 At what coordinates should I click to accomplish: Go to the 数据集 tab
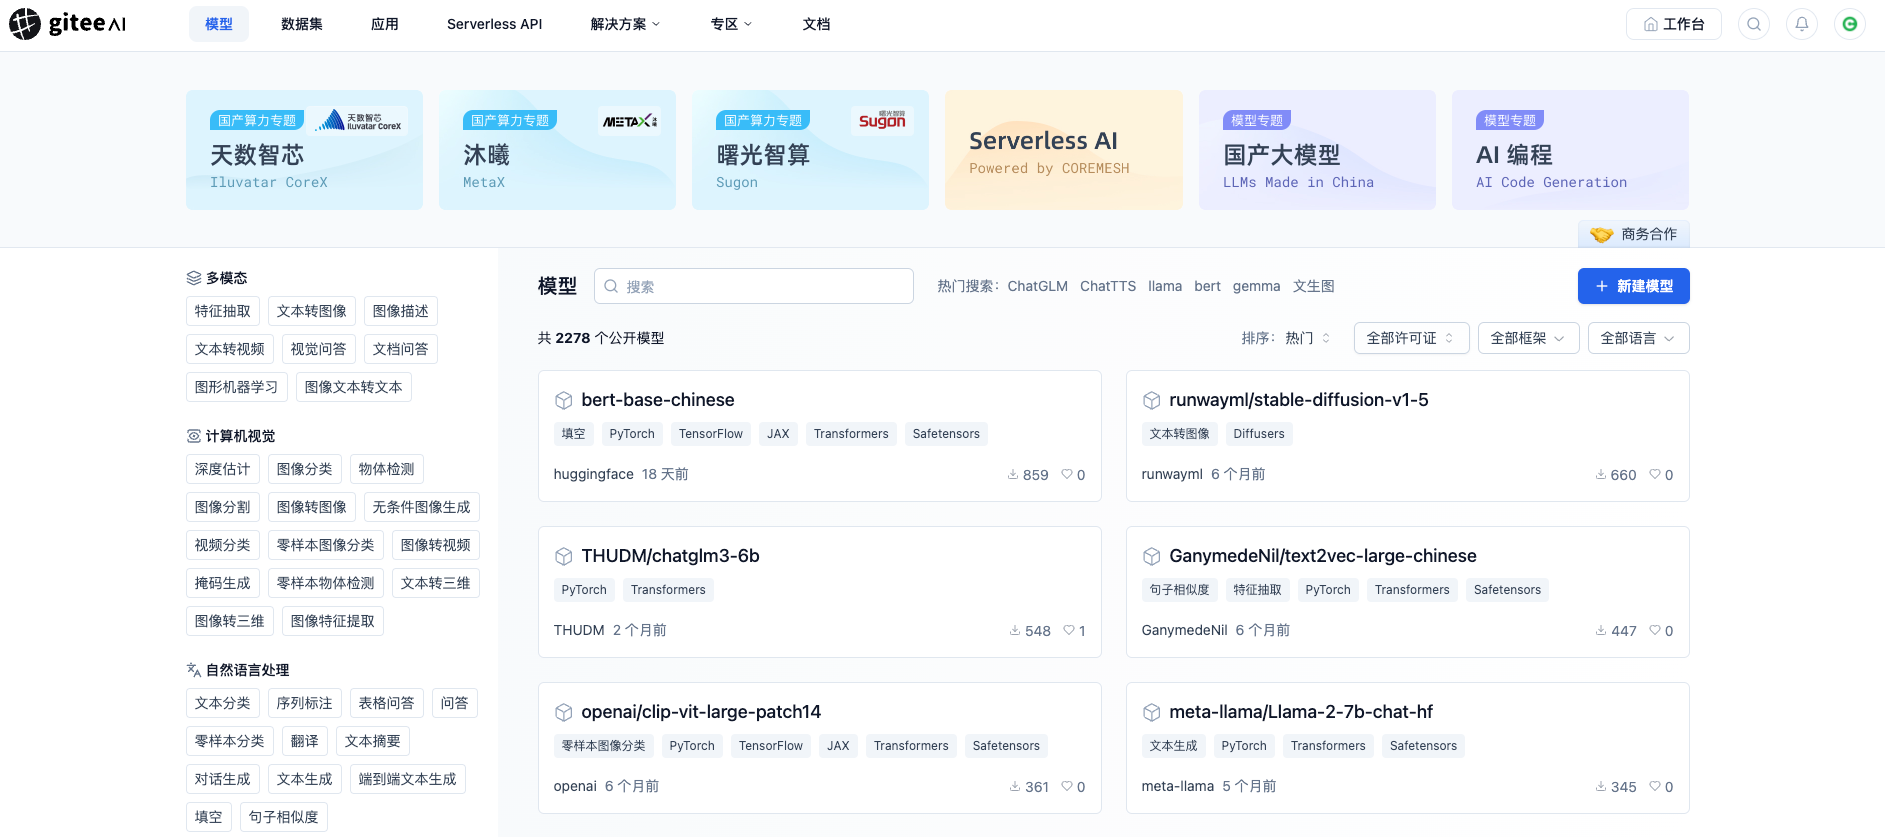point(302,24)
